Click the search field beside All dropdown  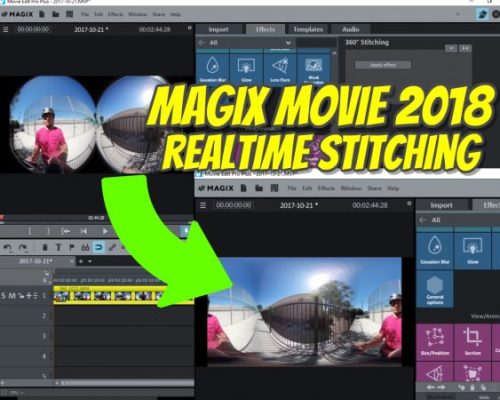click(x=316, y=43)
